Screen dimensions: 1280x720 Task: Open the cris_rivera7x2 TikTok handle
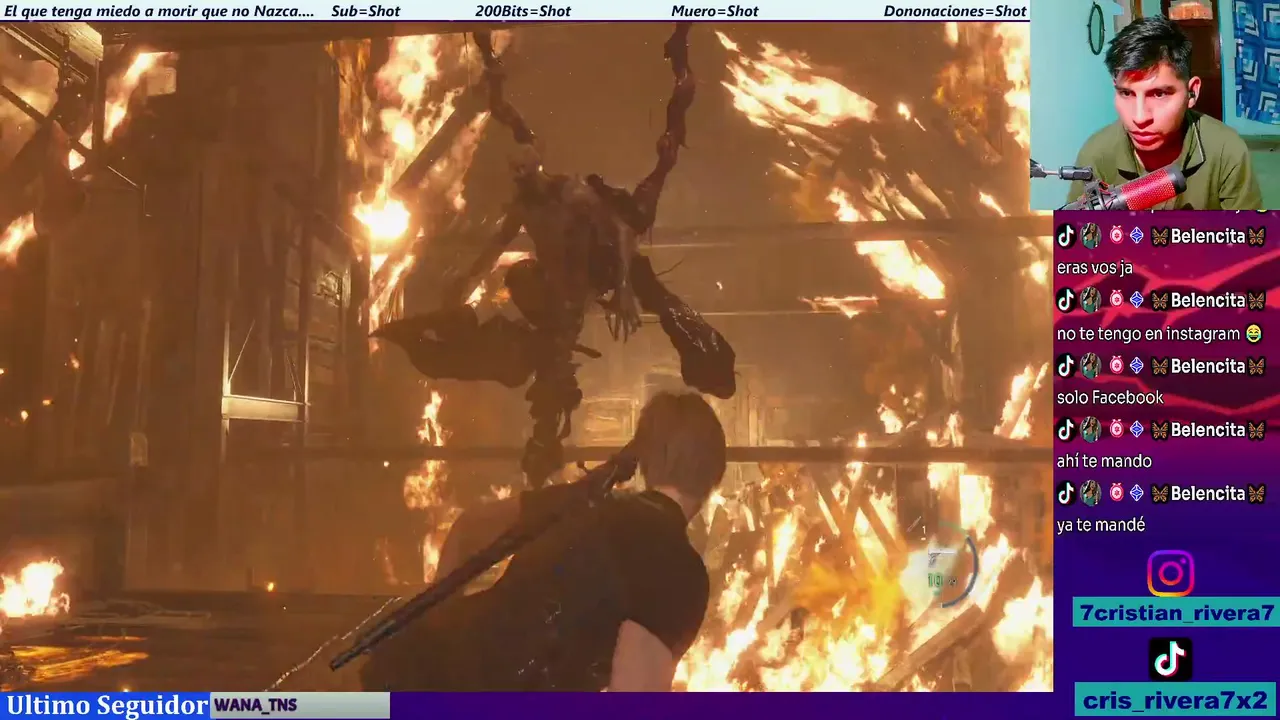pyautogui.click(x=1176, y=700)
